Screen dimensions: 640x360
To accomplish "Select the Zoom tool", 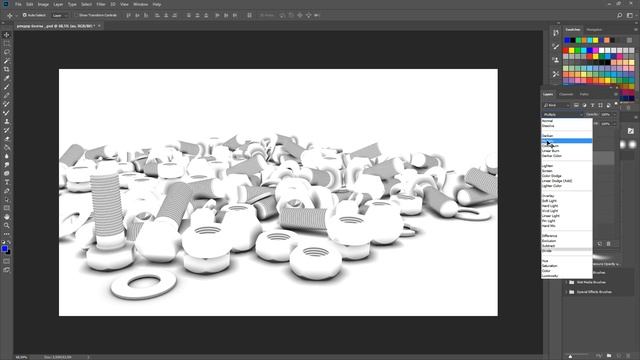I will [7, 225].
